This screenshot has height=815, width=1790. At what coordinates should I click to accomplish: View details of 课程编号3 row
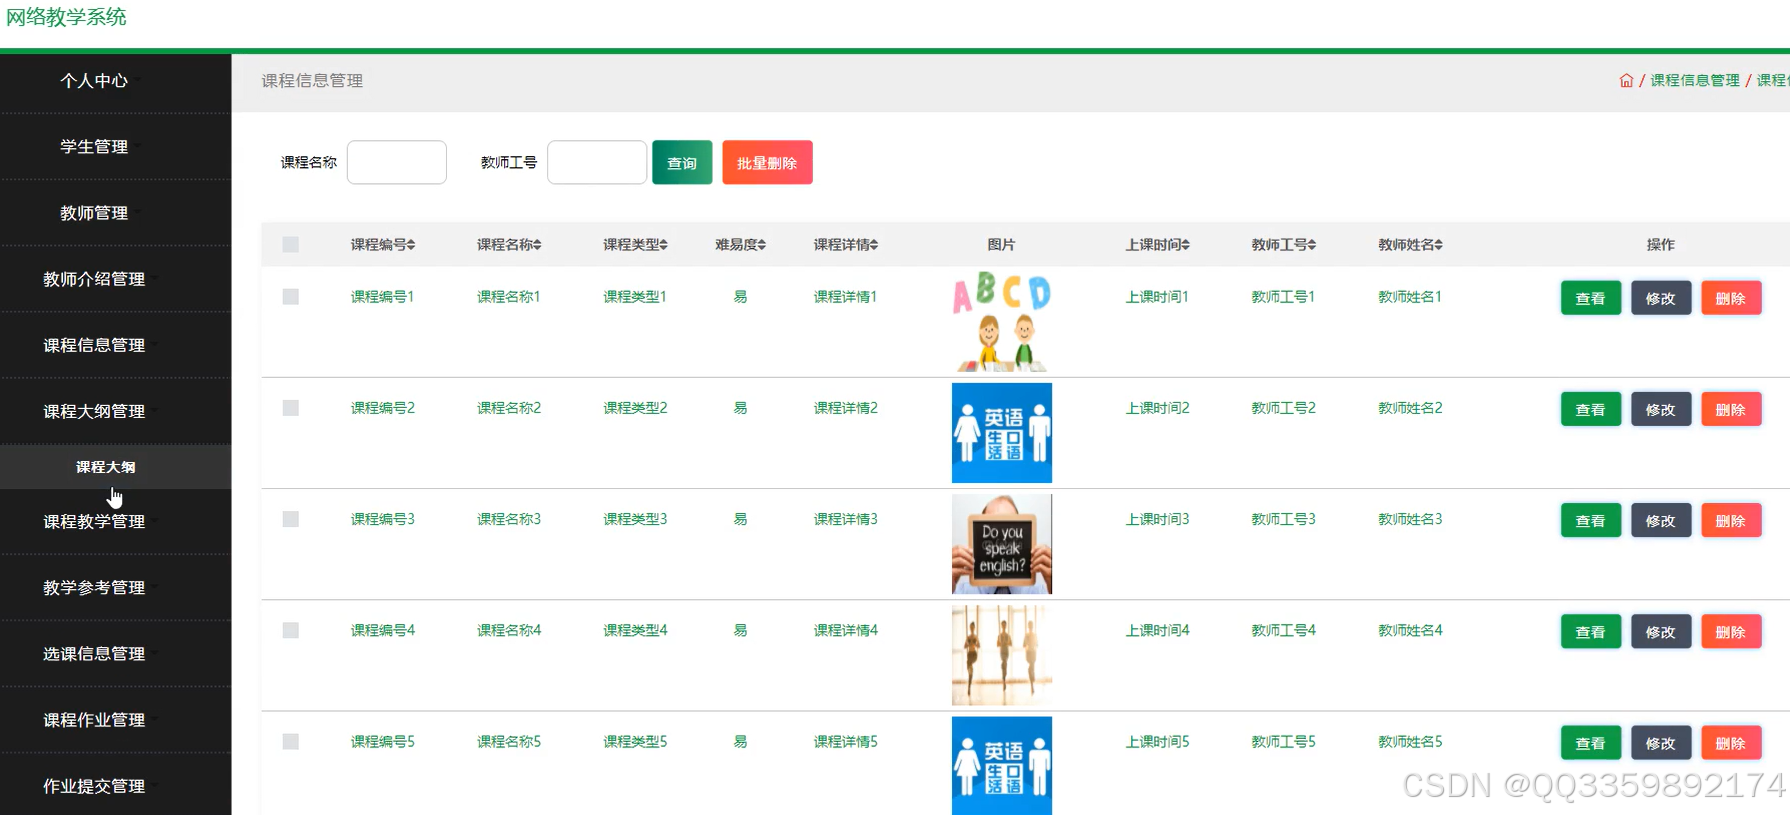coord(1590,520)
